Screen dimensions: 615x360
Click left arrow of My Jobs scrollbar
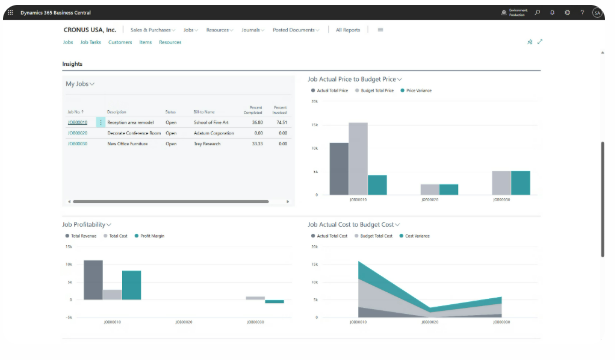click(69, 202)
